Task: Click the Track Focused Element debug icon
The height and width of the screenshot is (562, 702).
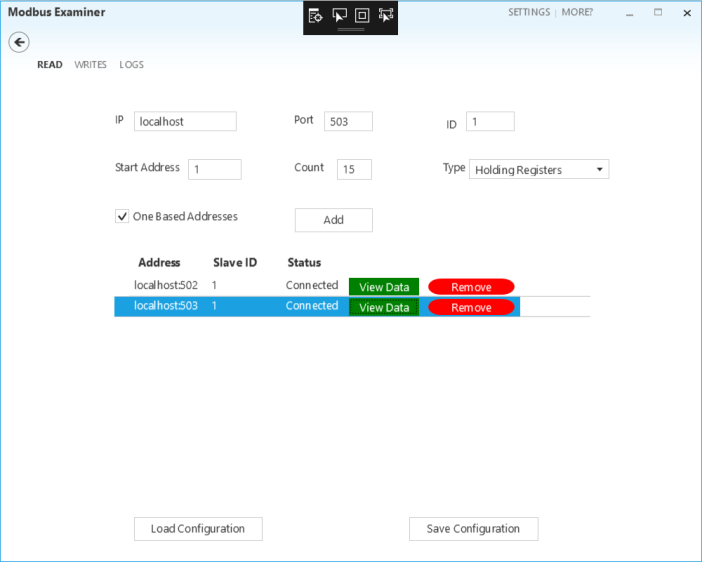Action: click(386, 15)
